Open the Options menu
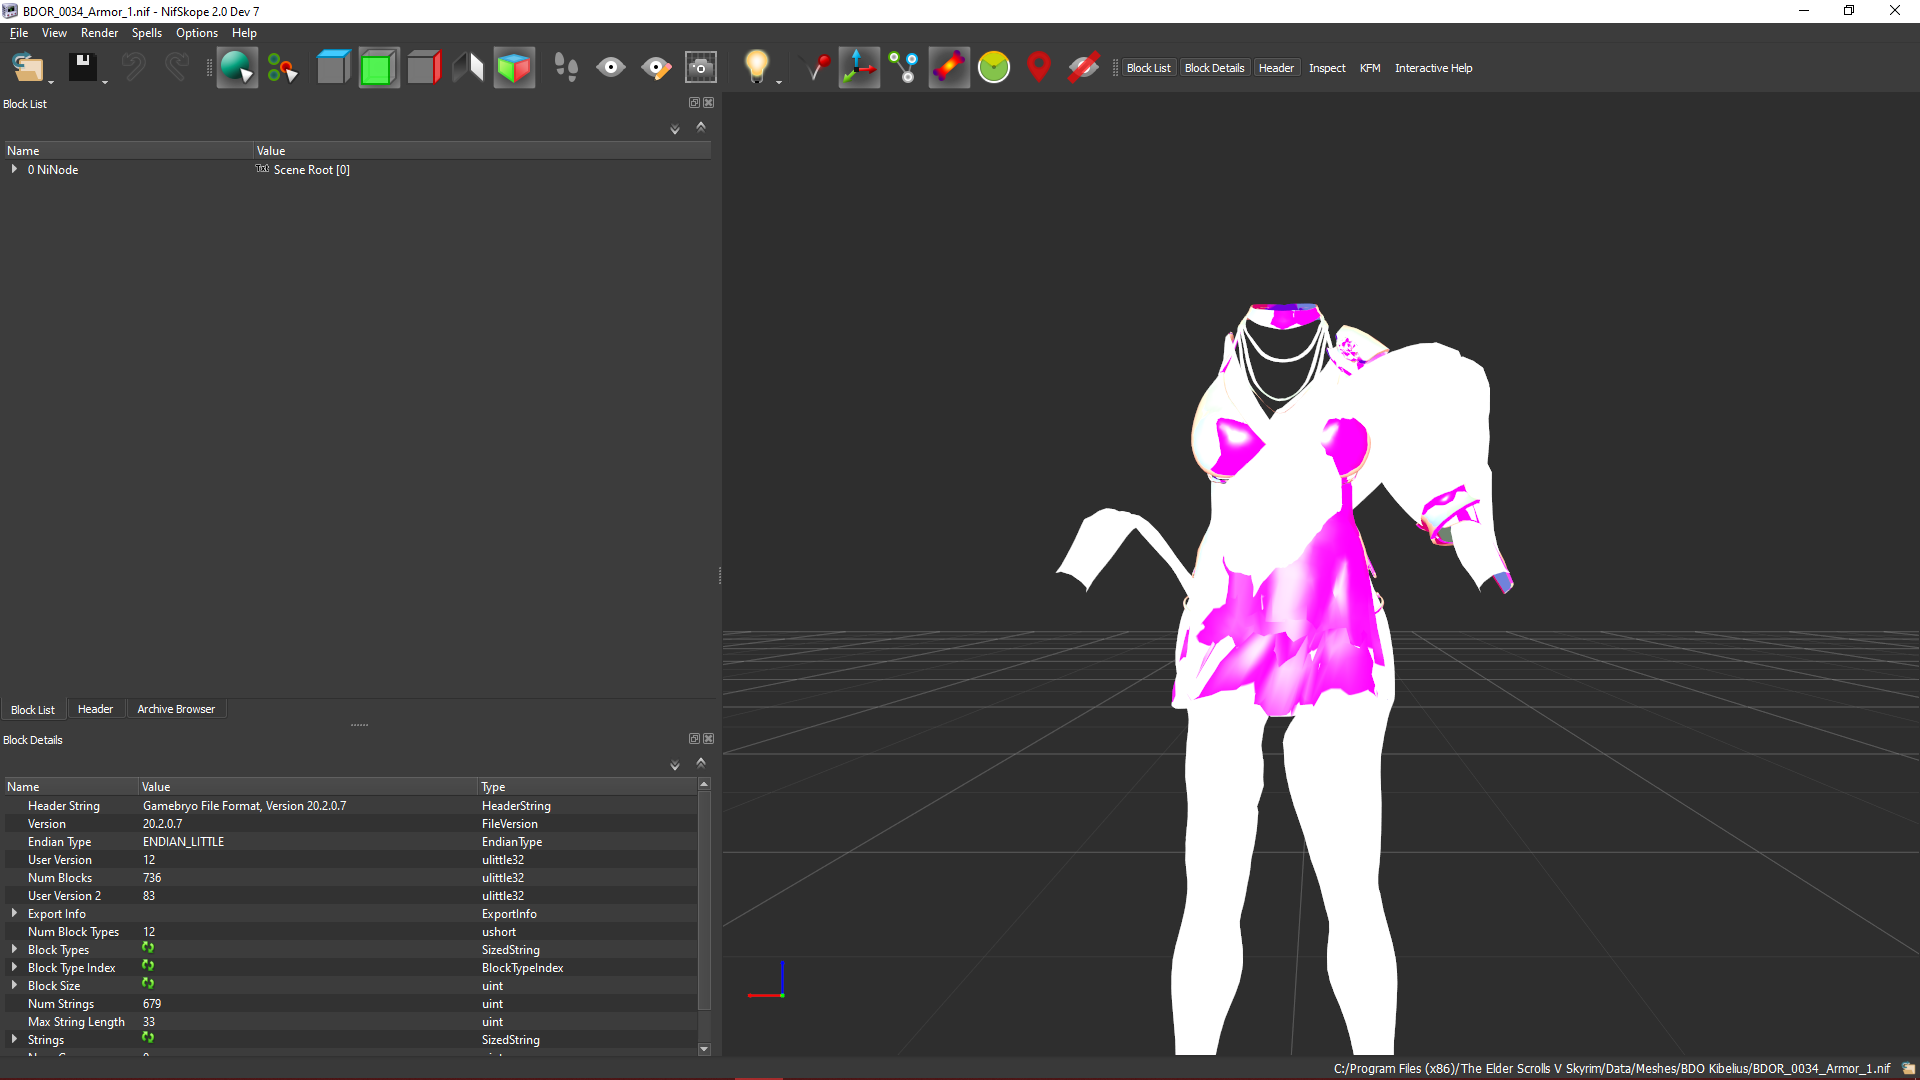Viewport: 1920px width, 1080px height. pyautogui.click(x=197, y=33)
